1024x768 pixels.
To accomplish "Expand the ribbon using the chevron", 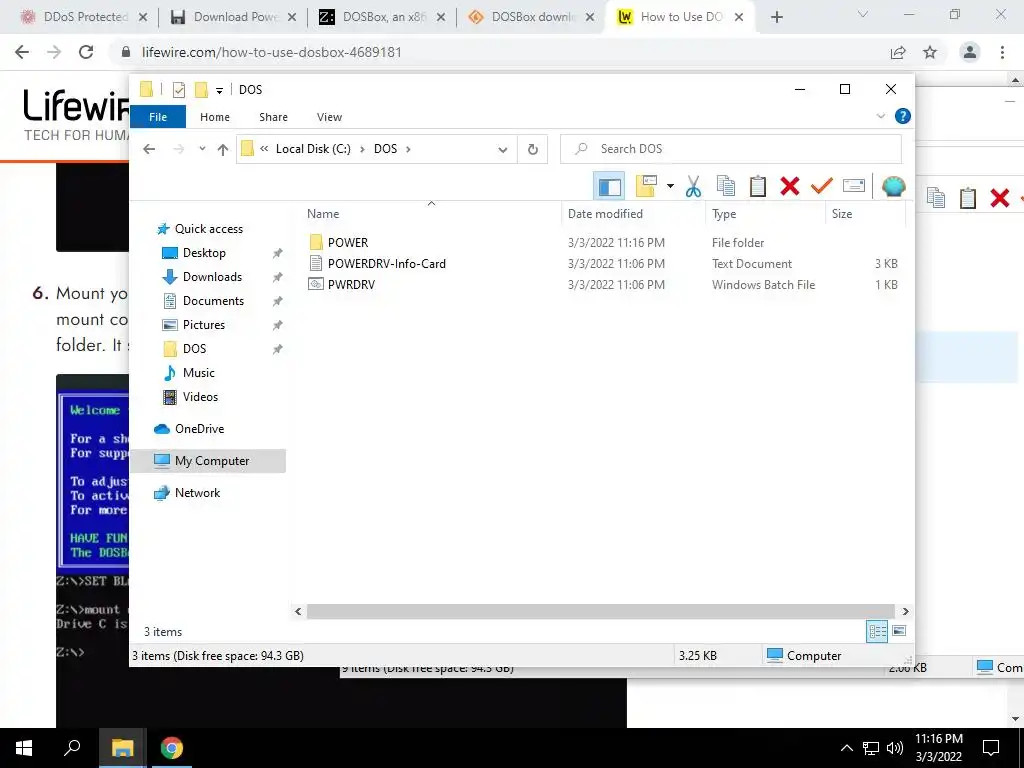I will pos(880,116).
